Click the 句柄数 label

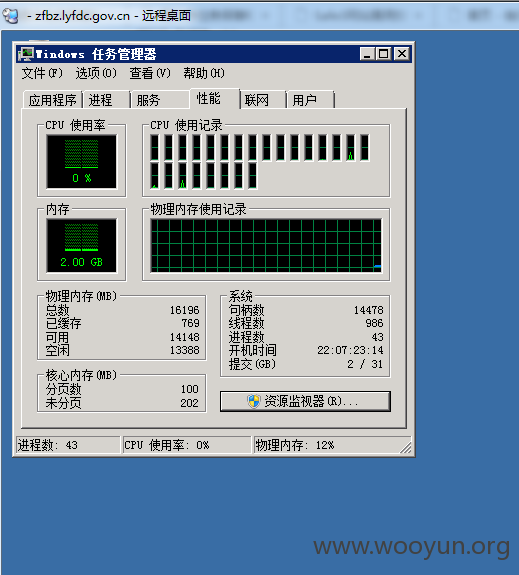coord(246,310)
